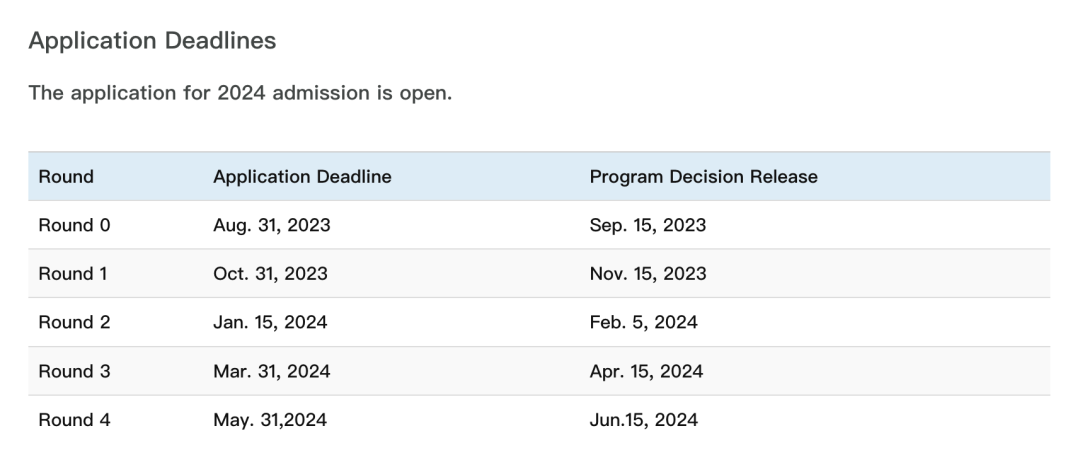Select the Round 3 row label
The image size is (1080, 455).
[x=74, y=371]
